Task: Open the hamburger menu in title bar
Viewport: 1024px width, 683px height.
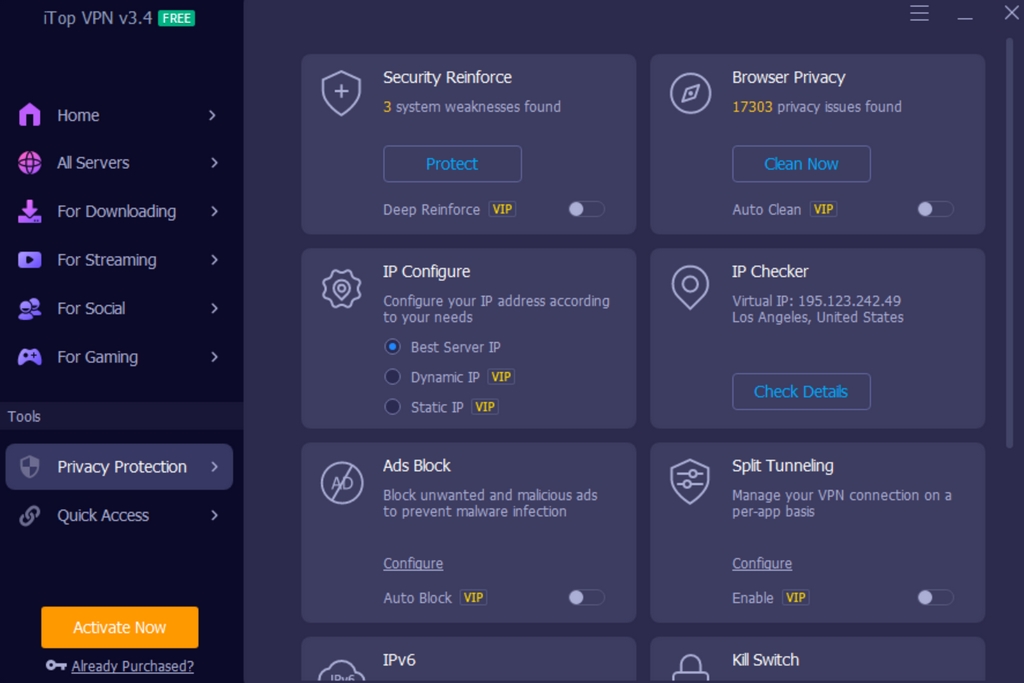Action: [x=920, y=13]
